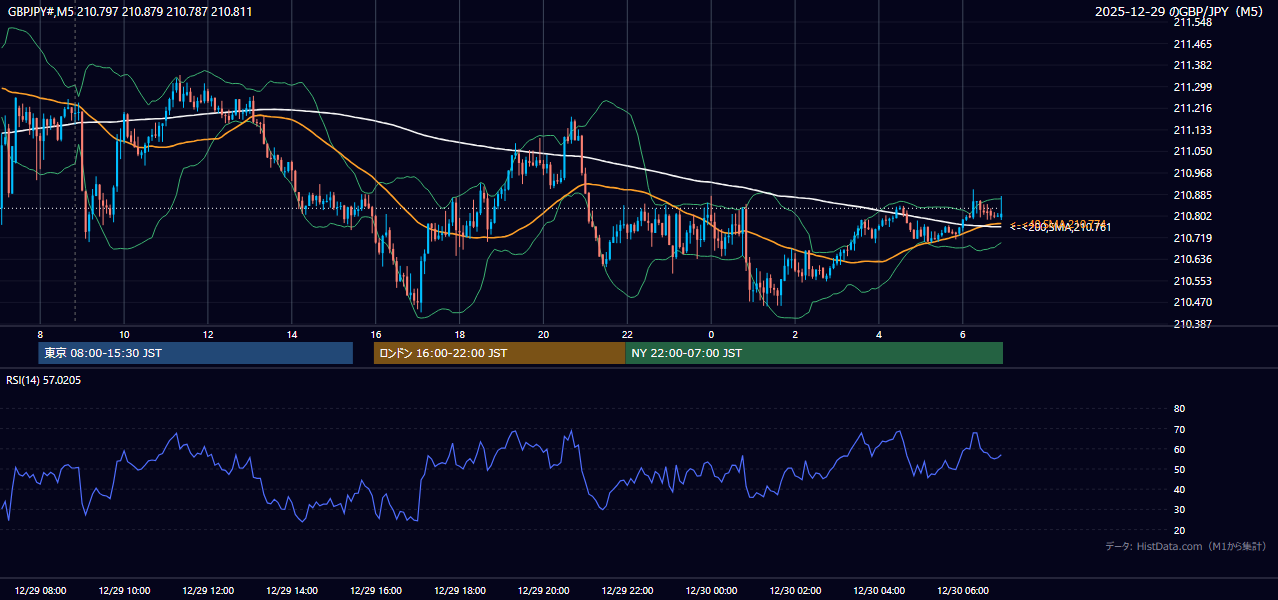Click the 12/29 20:00 date label

coord(544,590)
